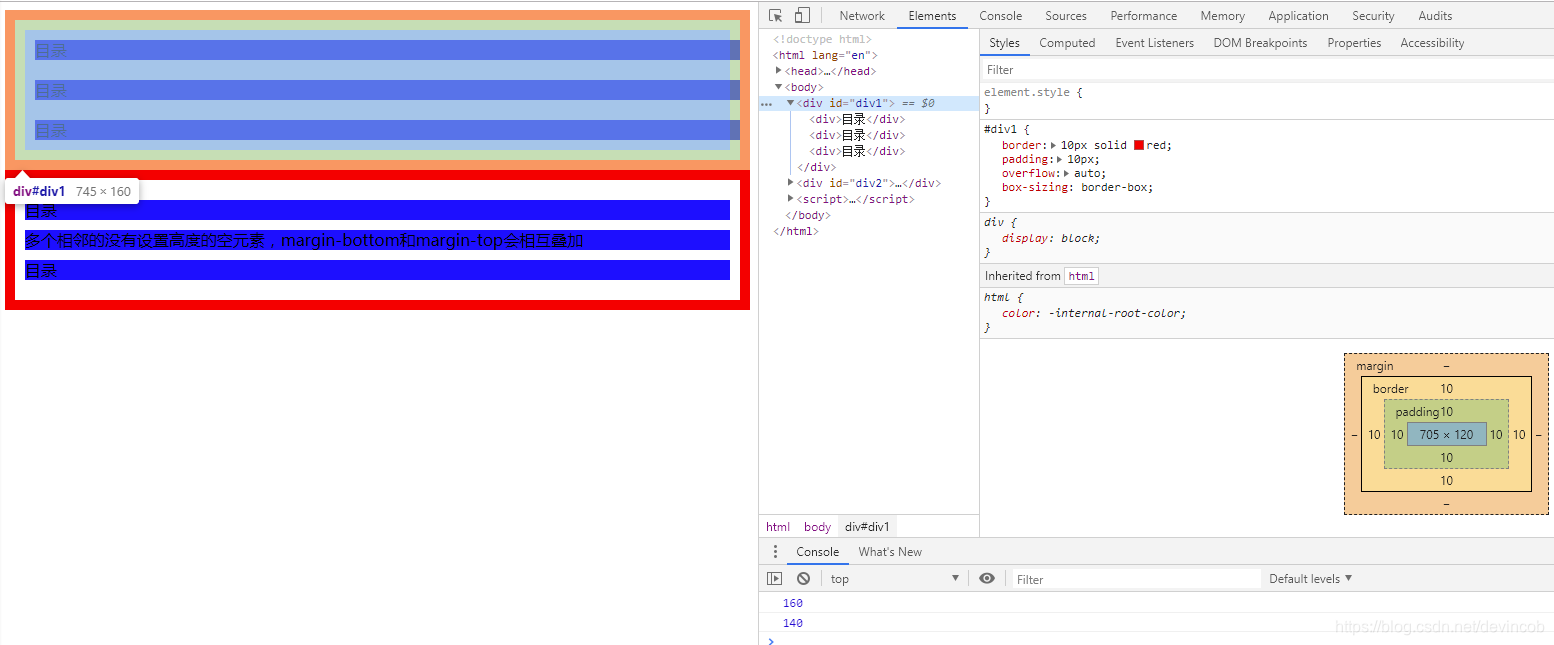Click the Styles Filter input field

(x=1266, y=70)
